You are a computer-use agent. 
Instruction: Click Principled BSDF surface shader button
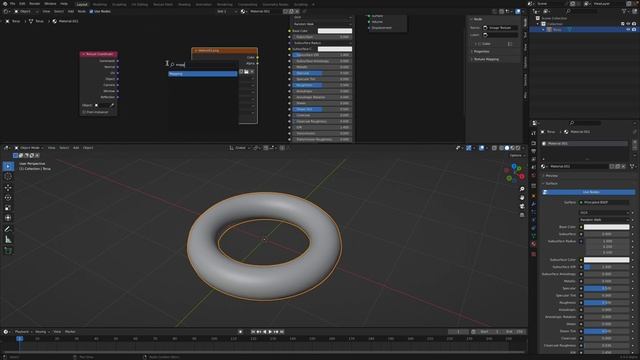point(604,202)
